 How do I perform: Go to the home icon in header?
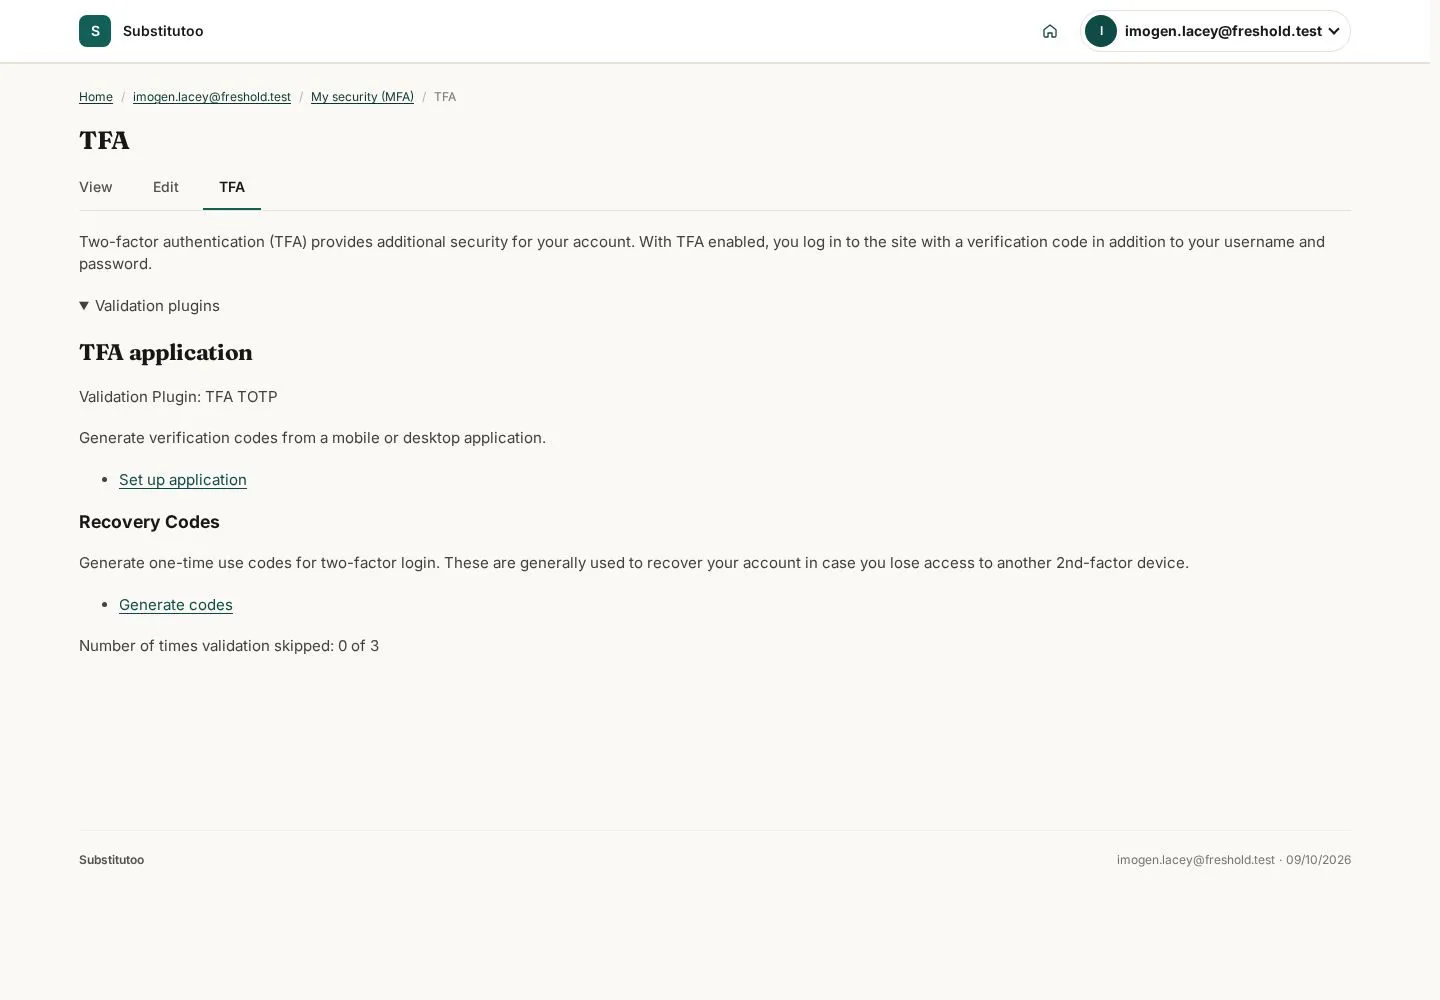[x=1050, y=31]
